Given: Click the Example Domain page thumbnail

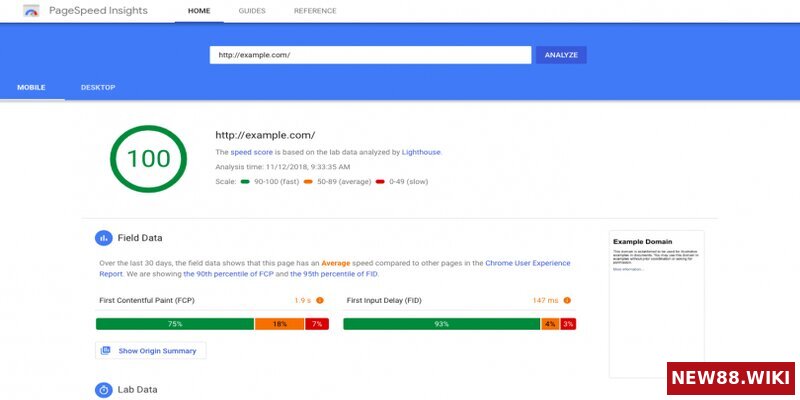Looking at the screenshot, I should (657, 304).
